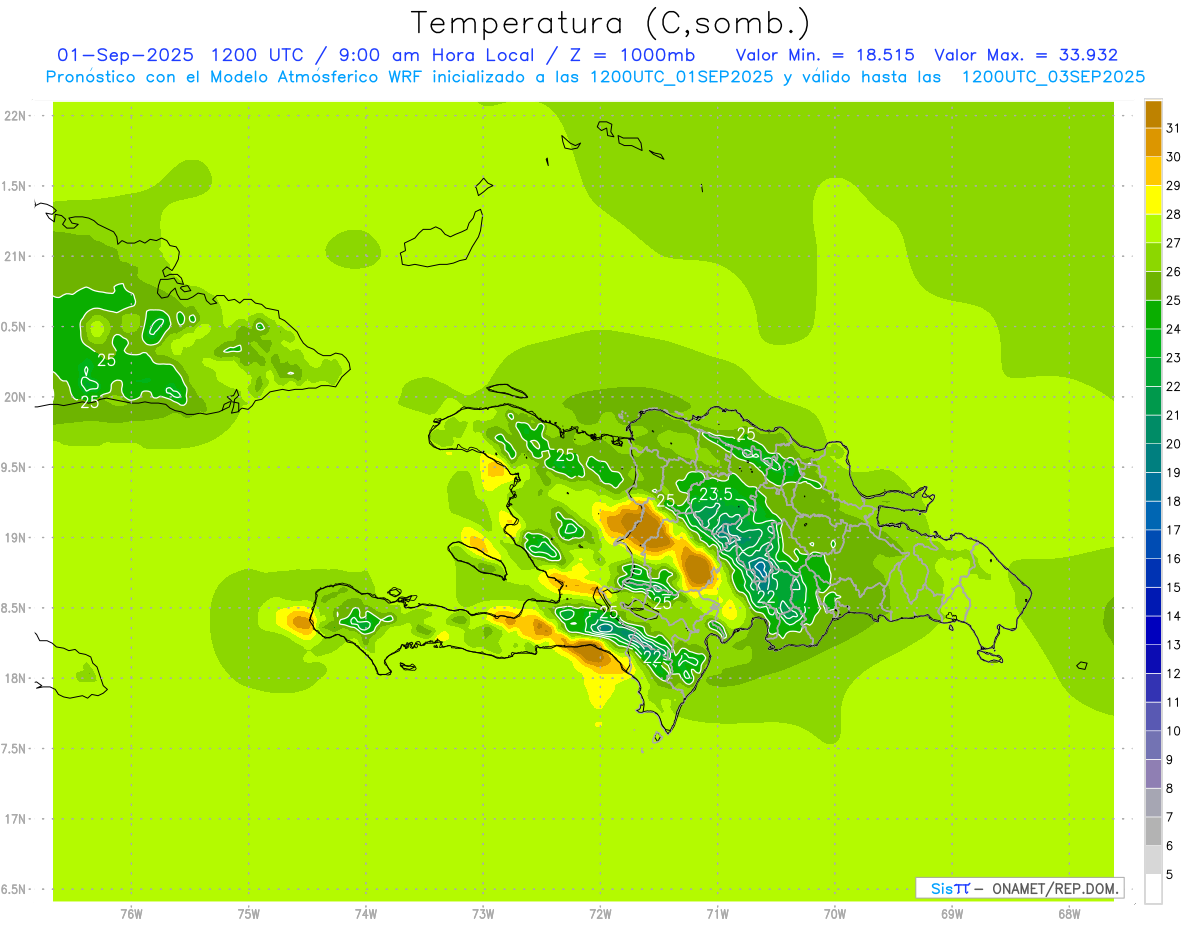This screenshot has width=1200, height=927.
Task: Click the "Z = 1000mb" level text
Action: pyautogui.click(x=635, y=54)
